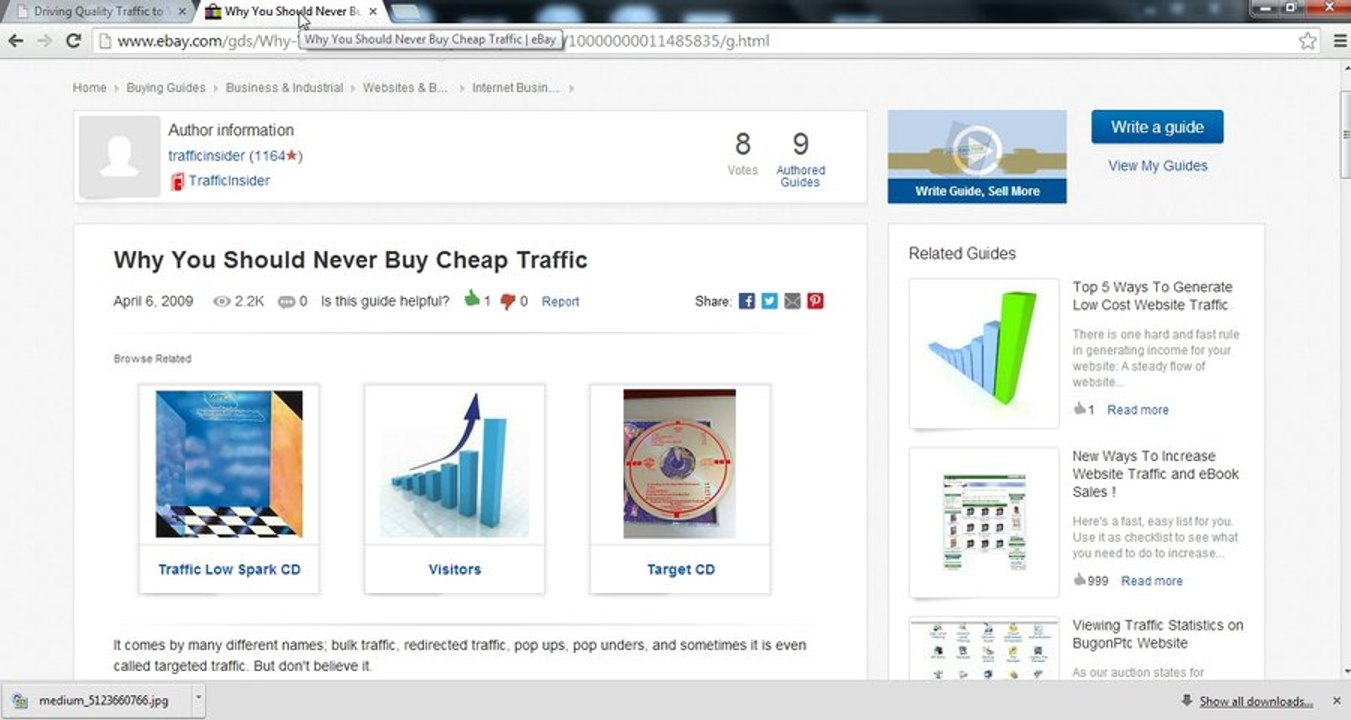Open the green bar chart guide thumbnail
Screen dimensions: 1351x720
(984, 353)
